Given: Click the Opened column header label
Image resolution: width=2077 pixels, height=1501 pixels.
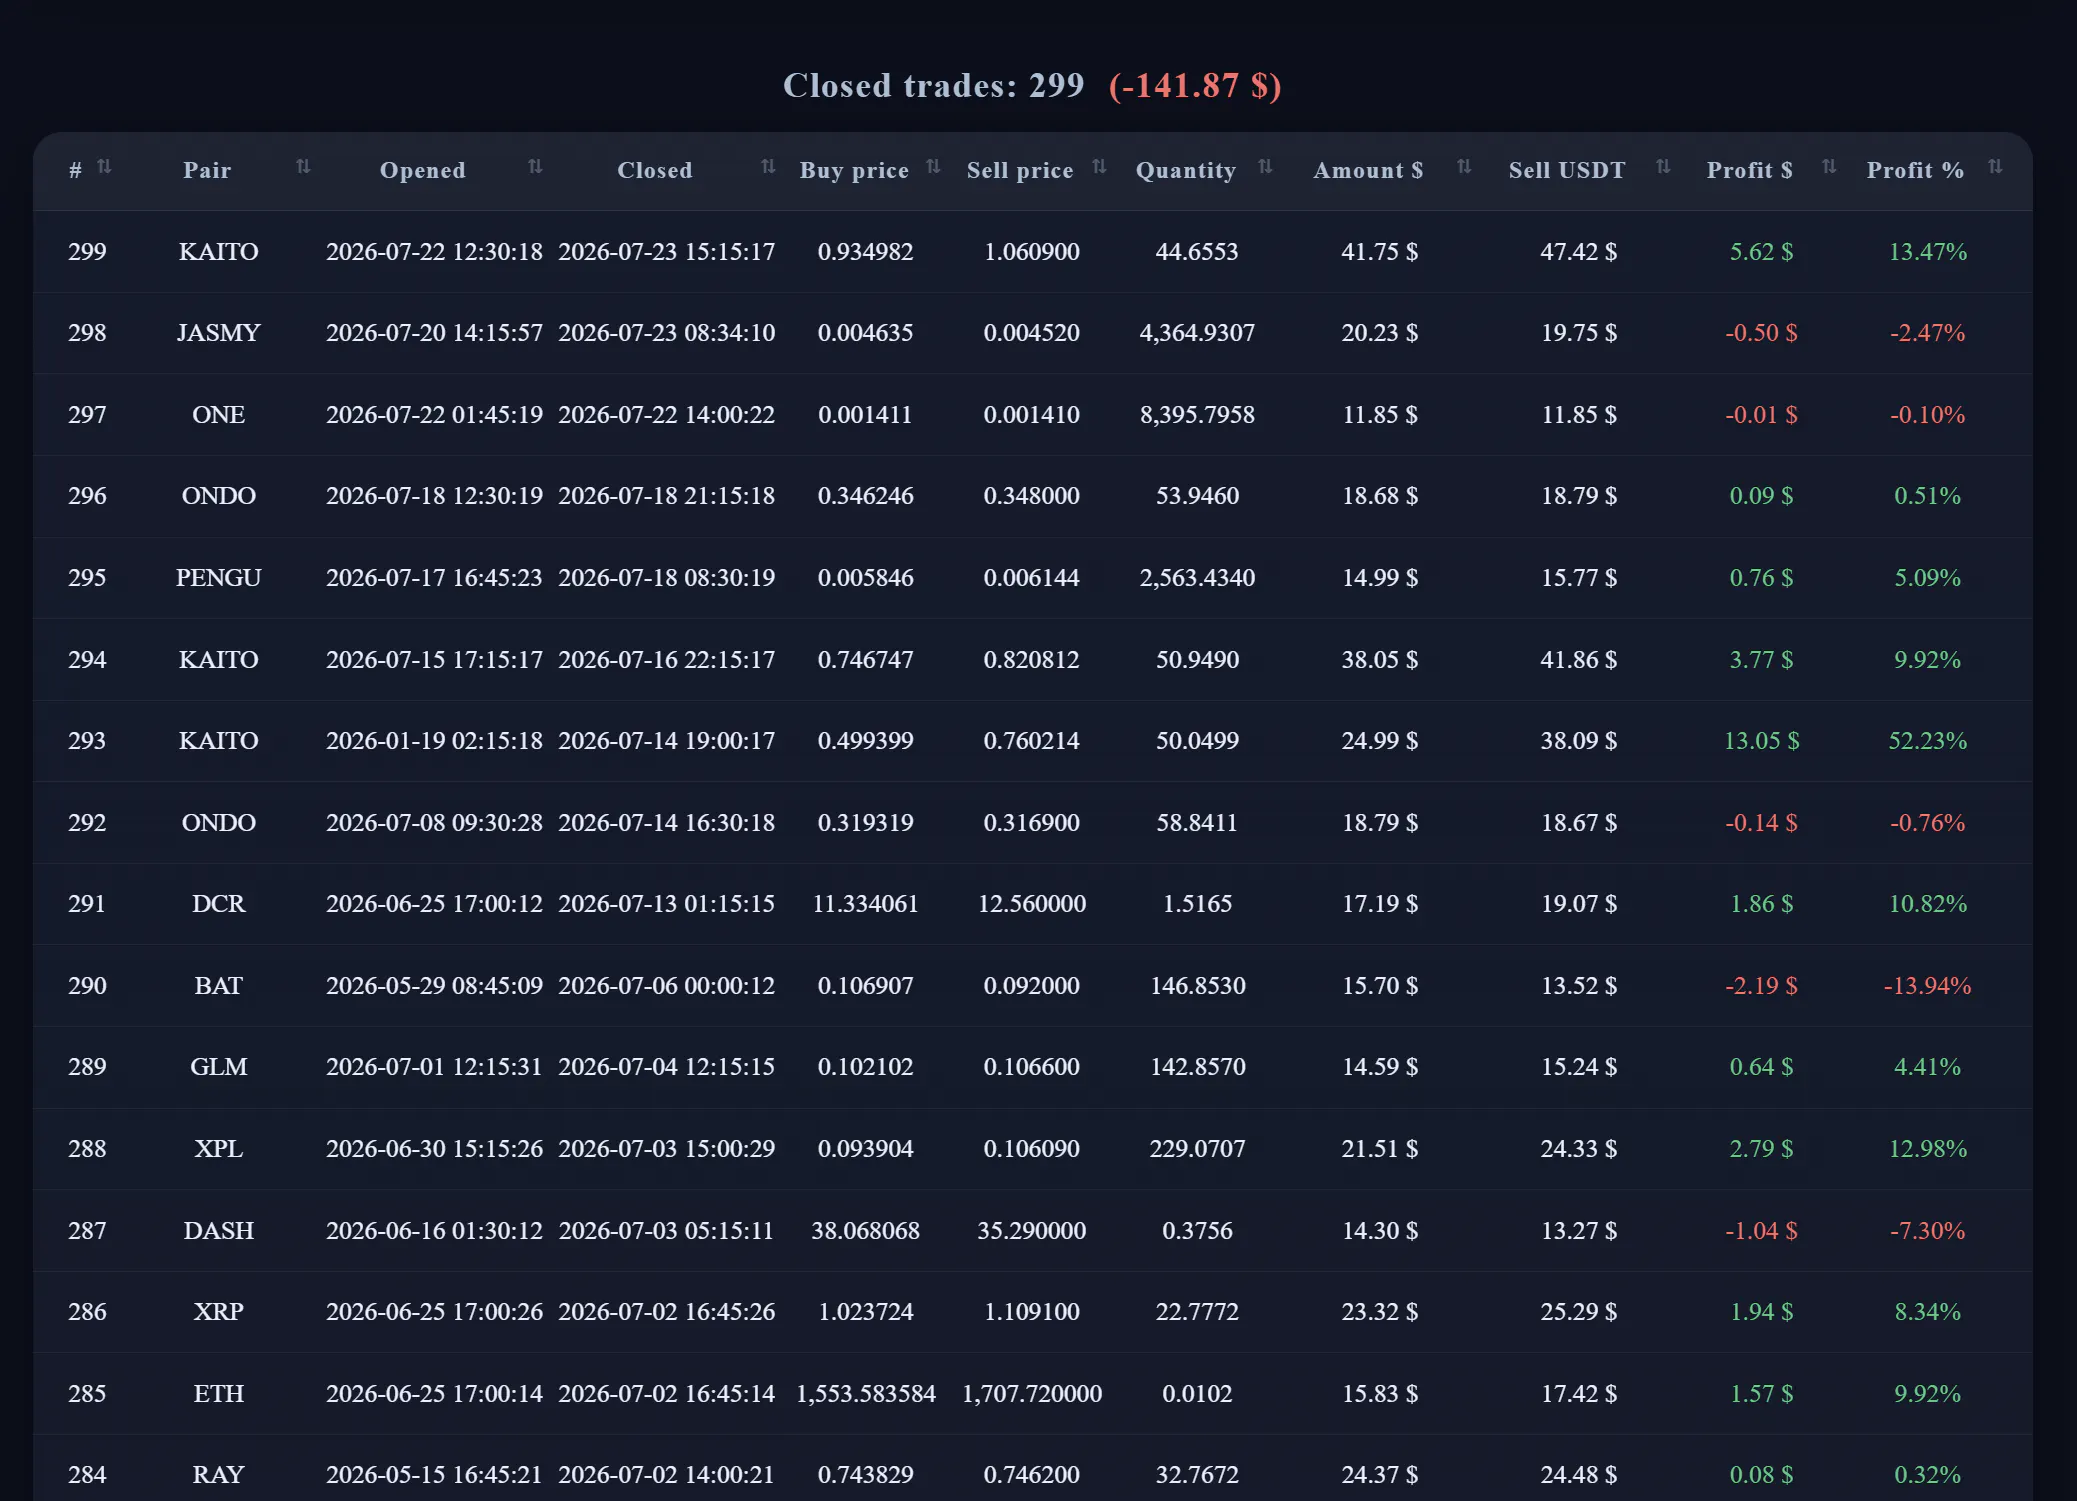Looking at the screenshot, I should pyautogui.click(x=422, y=170).
